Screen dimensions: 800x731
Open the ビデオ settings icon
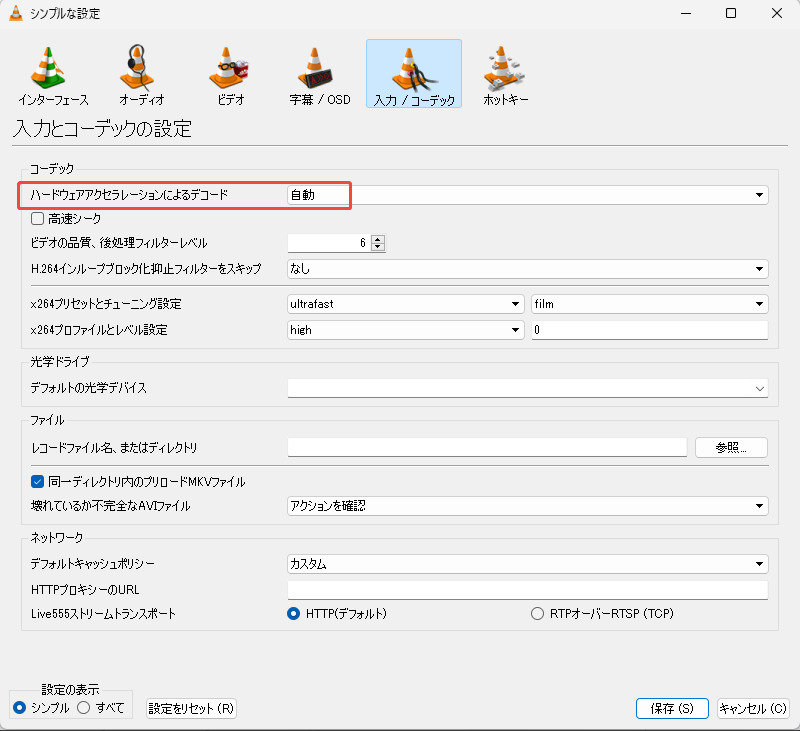228,72
